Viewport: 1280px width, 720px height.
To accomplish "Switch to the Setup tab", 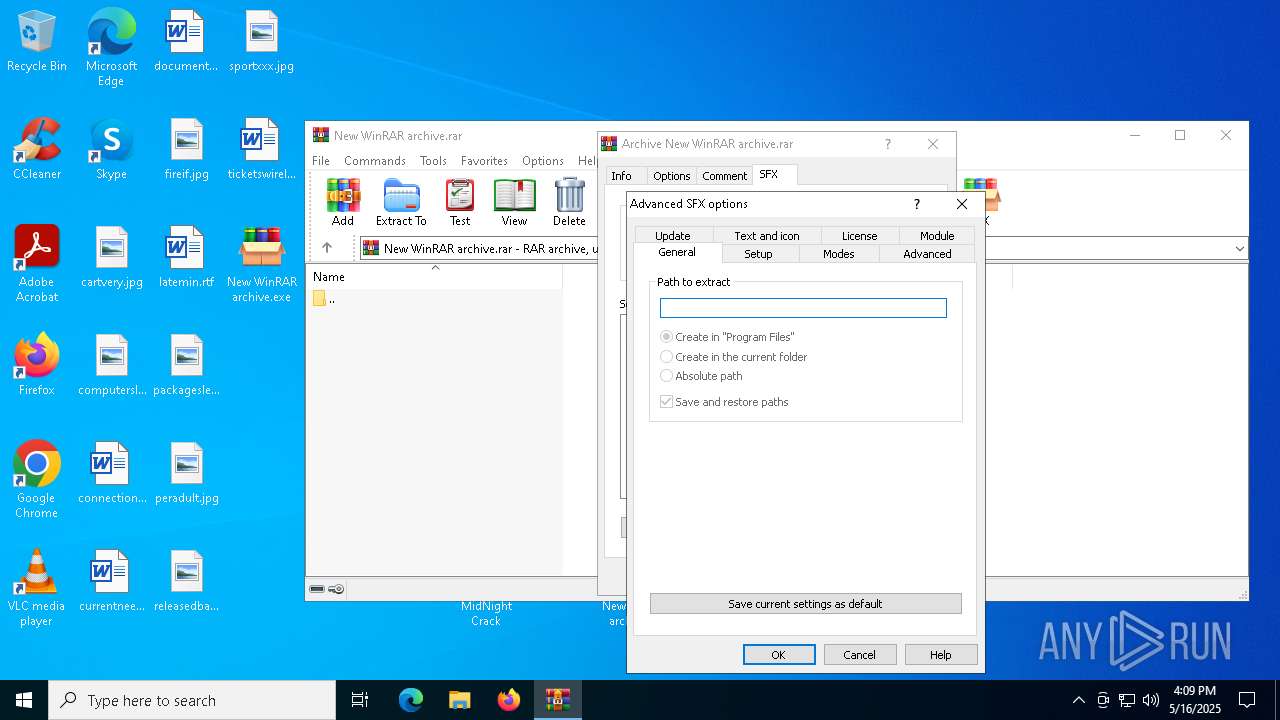I will click(758, 254).
